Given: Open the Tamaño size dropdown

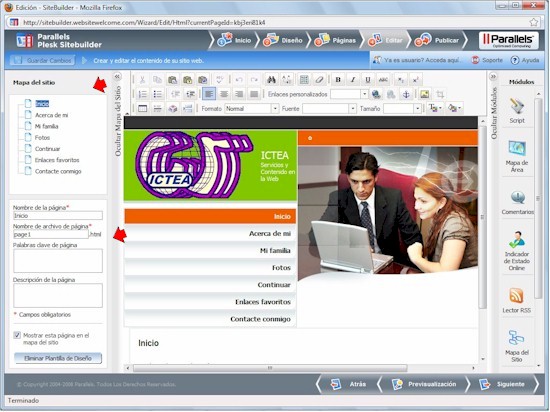Looking at the screenshot, I should click(402, 109).
